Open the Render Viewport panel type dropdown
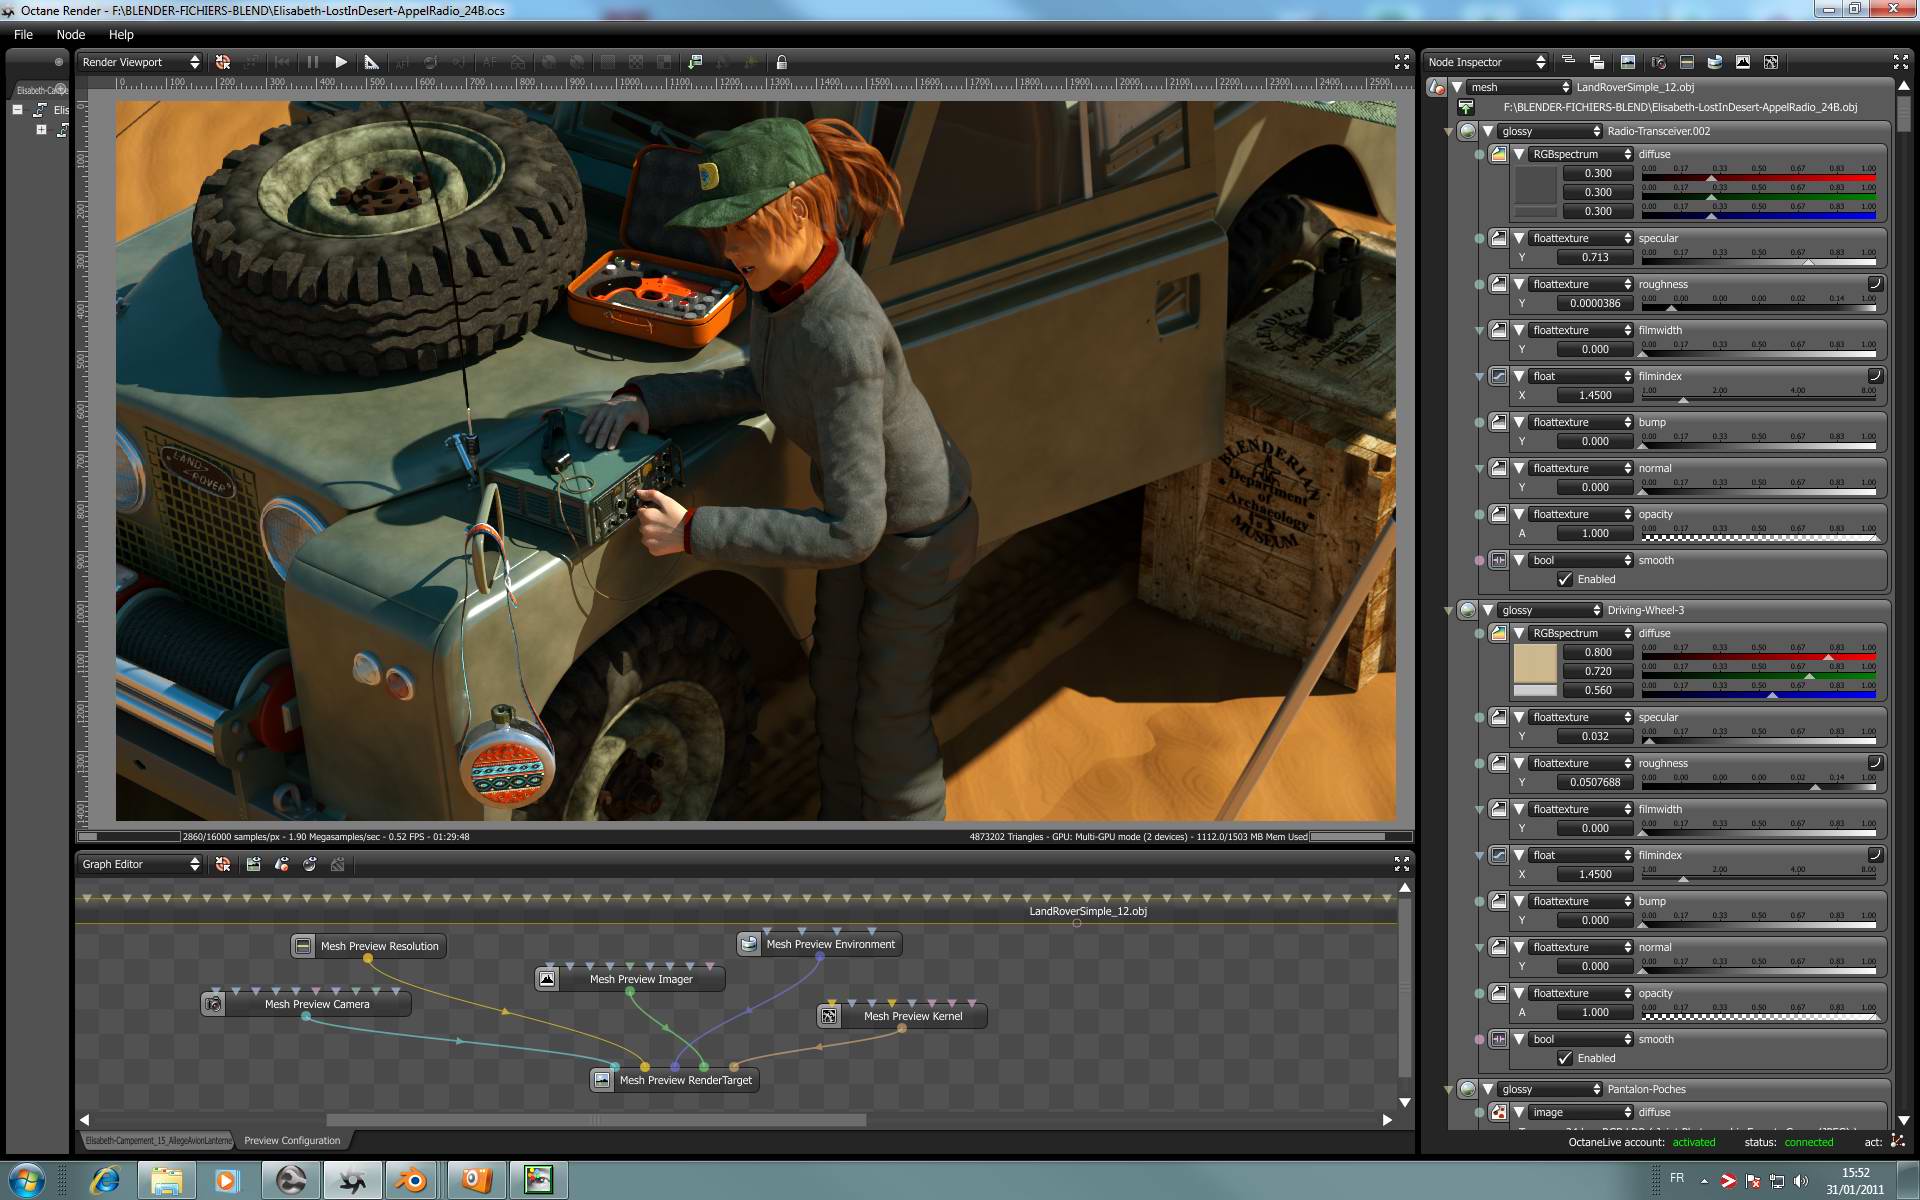Viewport: 1920px width, 1200px height. 141,62
